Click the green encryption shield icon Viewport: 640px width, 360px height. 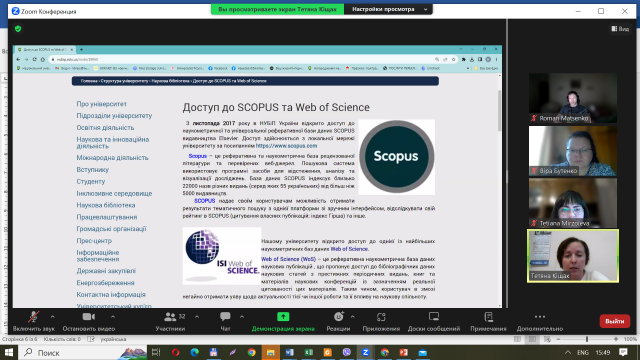pos(18,29)
